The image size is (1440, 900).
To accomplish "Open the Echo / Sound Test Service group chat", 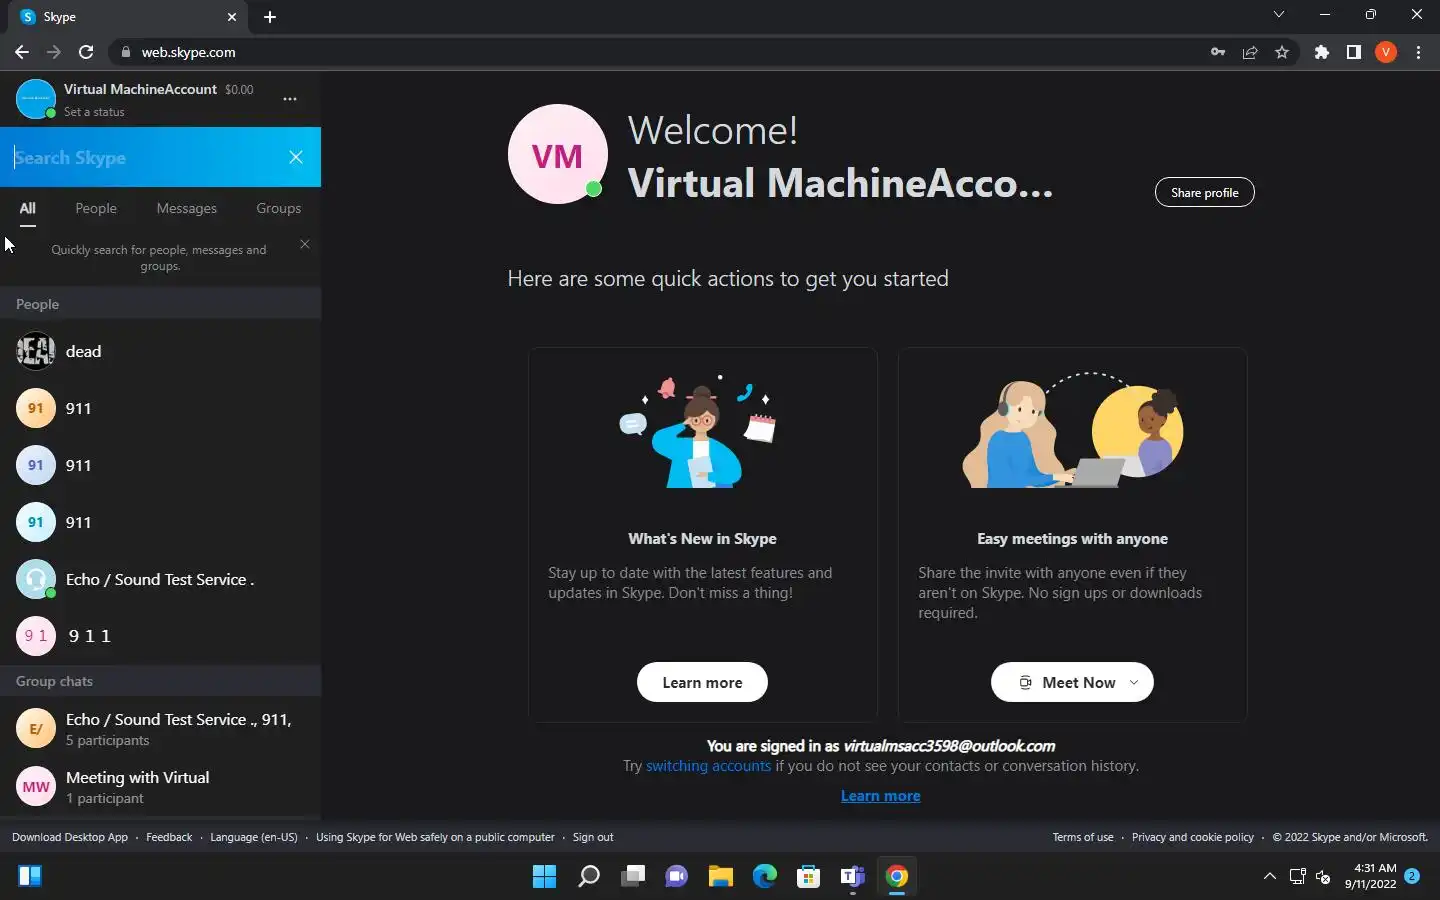I will [x=160, y=729].
